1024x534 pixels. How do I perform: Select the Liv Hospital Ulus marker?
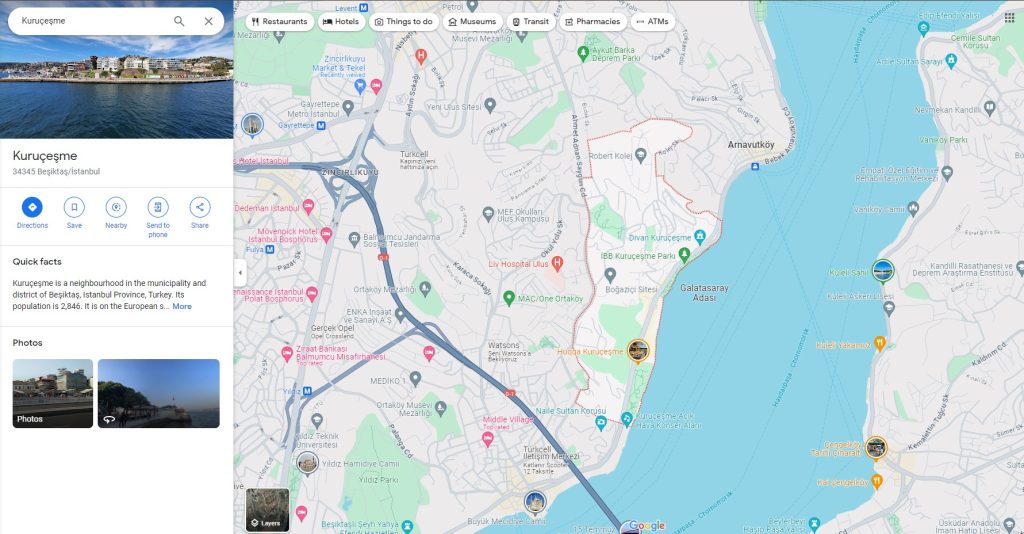click(557, 264)
